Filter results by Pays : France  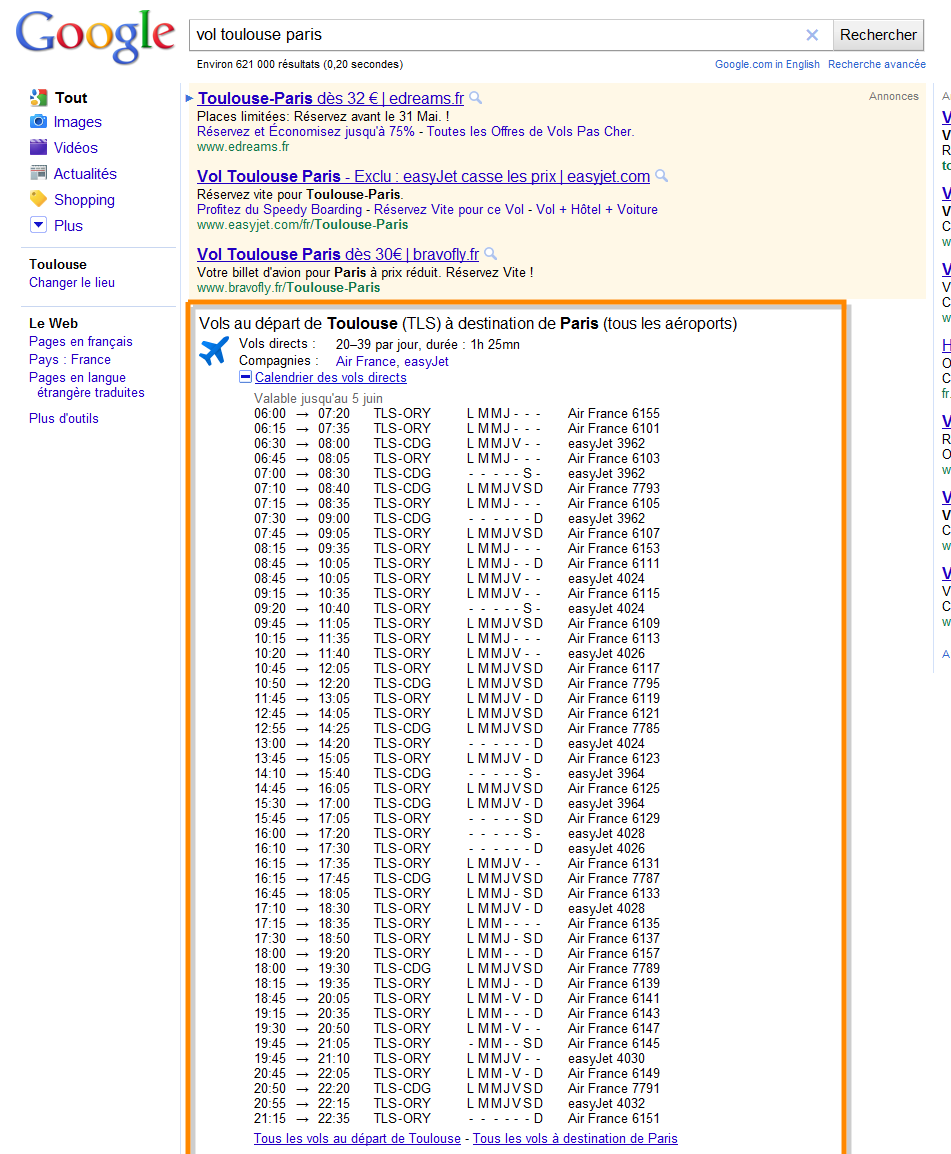[x=69, y=359]
